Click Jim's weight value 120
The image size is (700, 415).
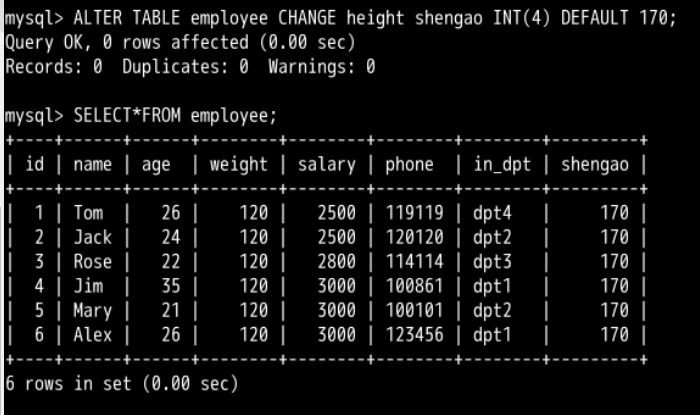tap(254, 286)
